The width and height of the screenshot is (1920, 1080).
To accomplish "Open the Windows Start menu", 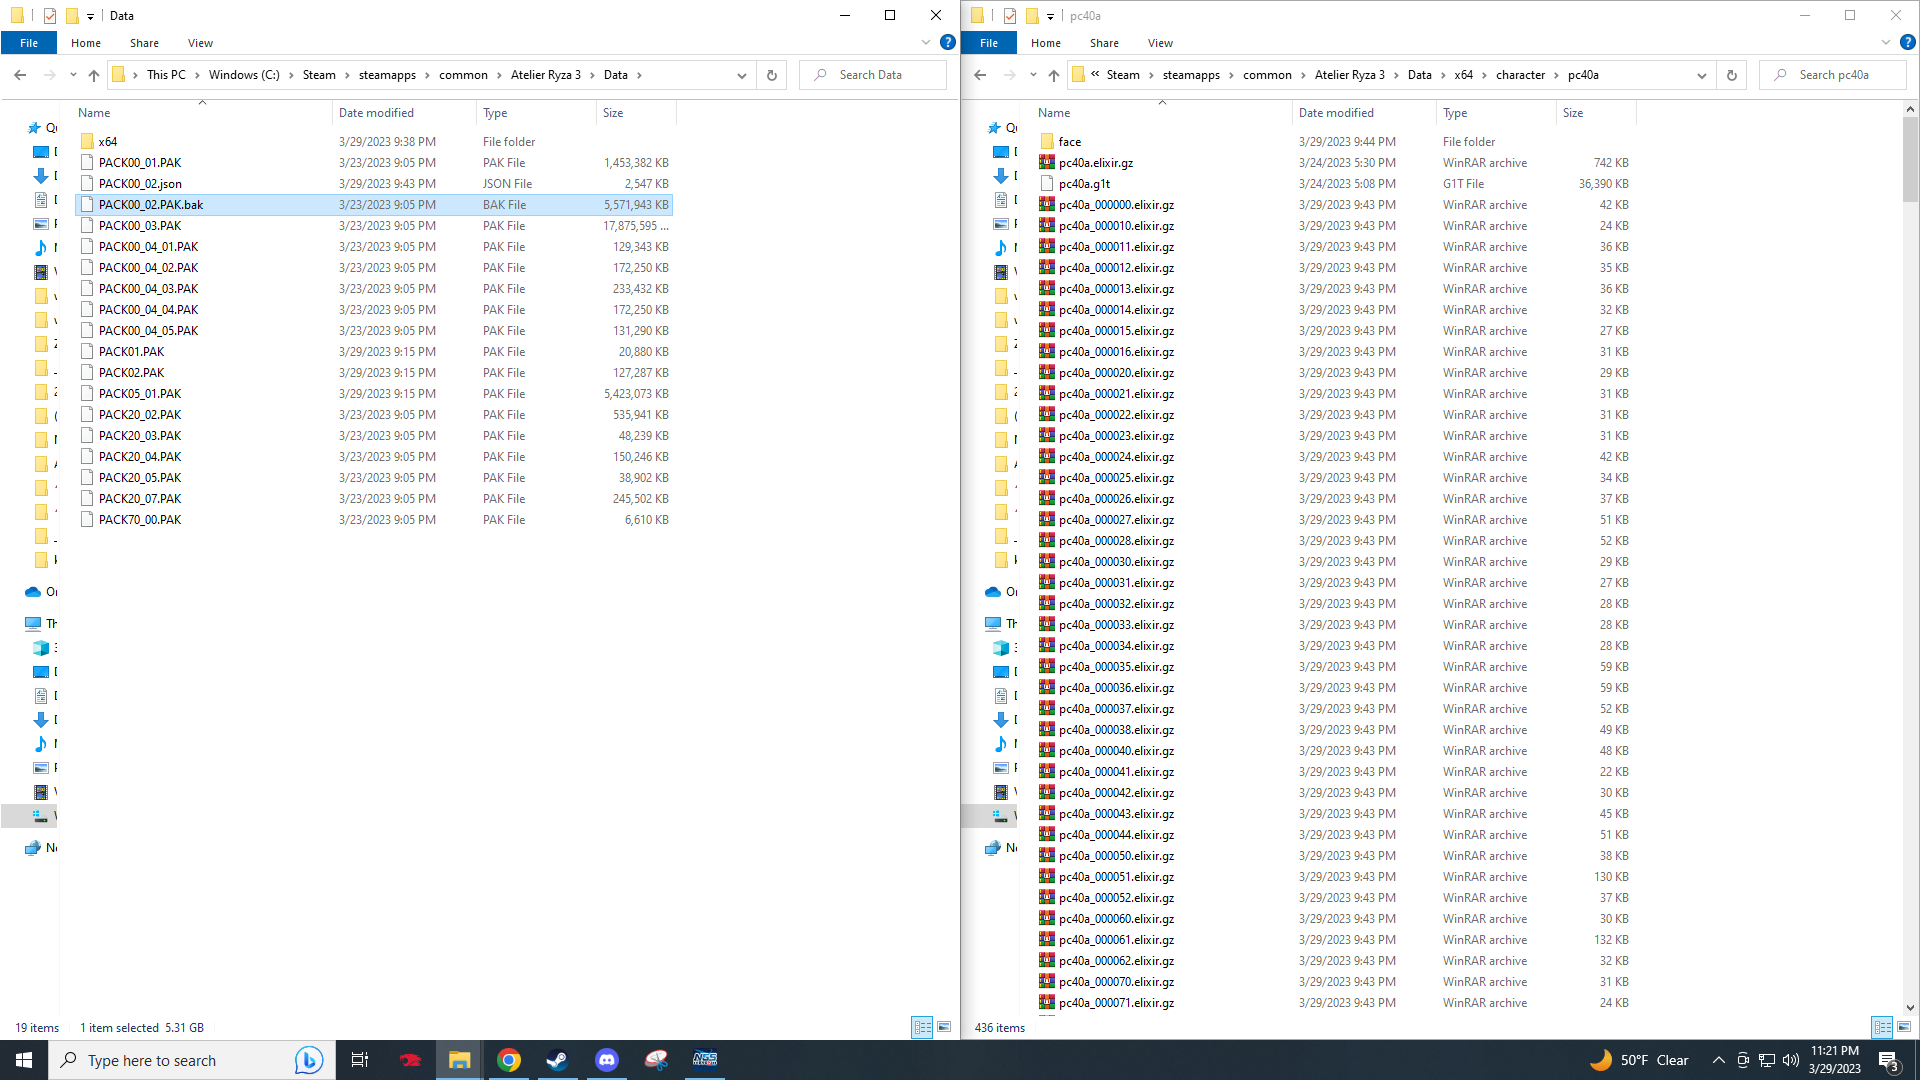I will (24, 1060).
